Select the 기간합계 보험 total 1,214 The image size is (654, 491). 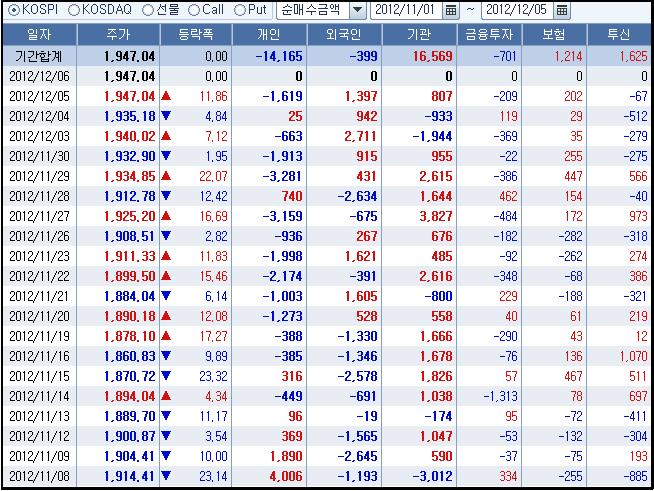568,56
